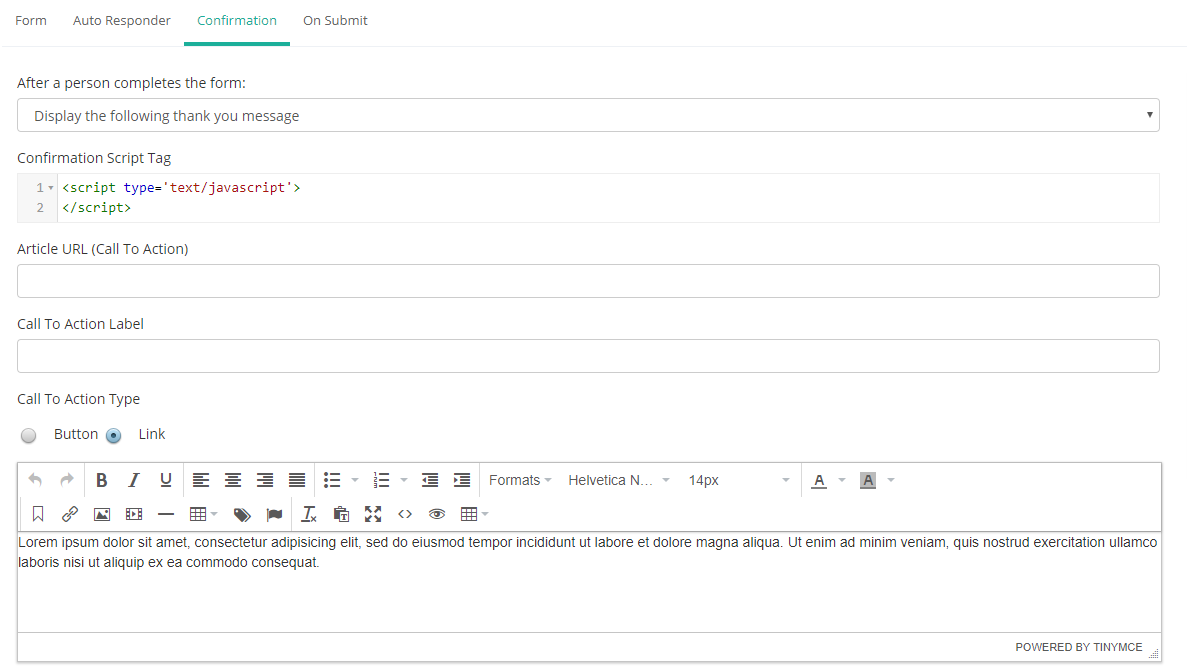Clear formatting of selected text
Screen dimensions: 1187x671
309,514
